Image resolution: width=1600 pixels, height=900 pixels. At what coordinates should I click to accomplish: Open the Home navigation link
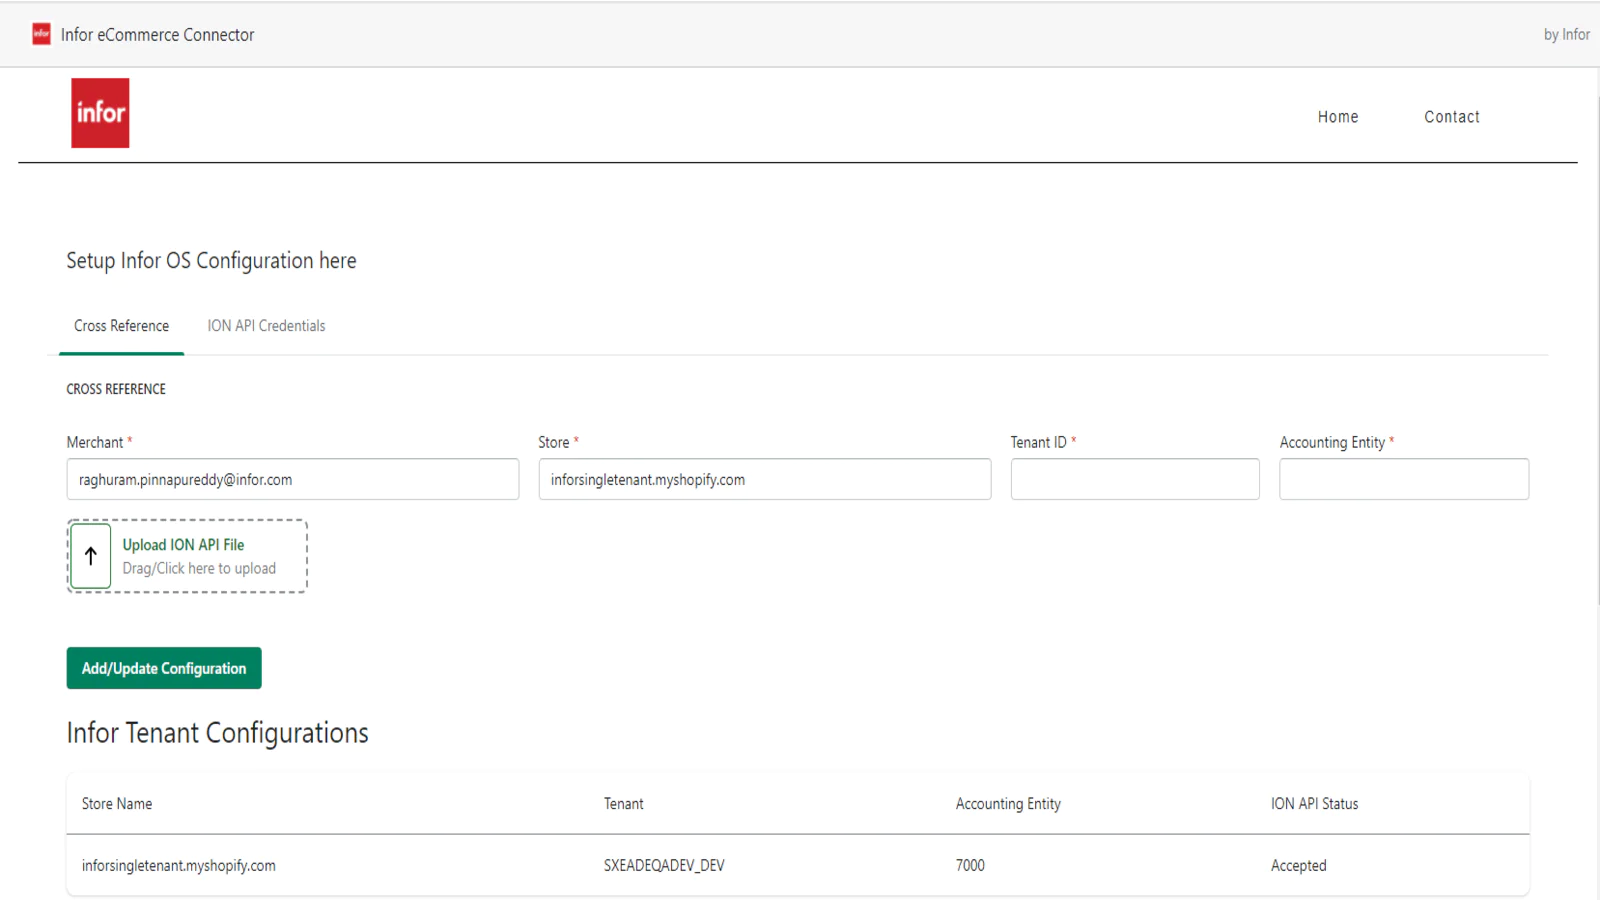coord(1338,117)
